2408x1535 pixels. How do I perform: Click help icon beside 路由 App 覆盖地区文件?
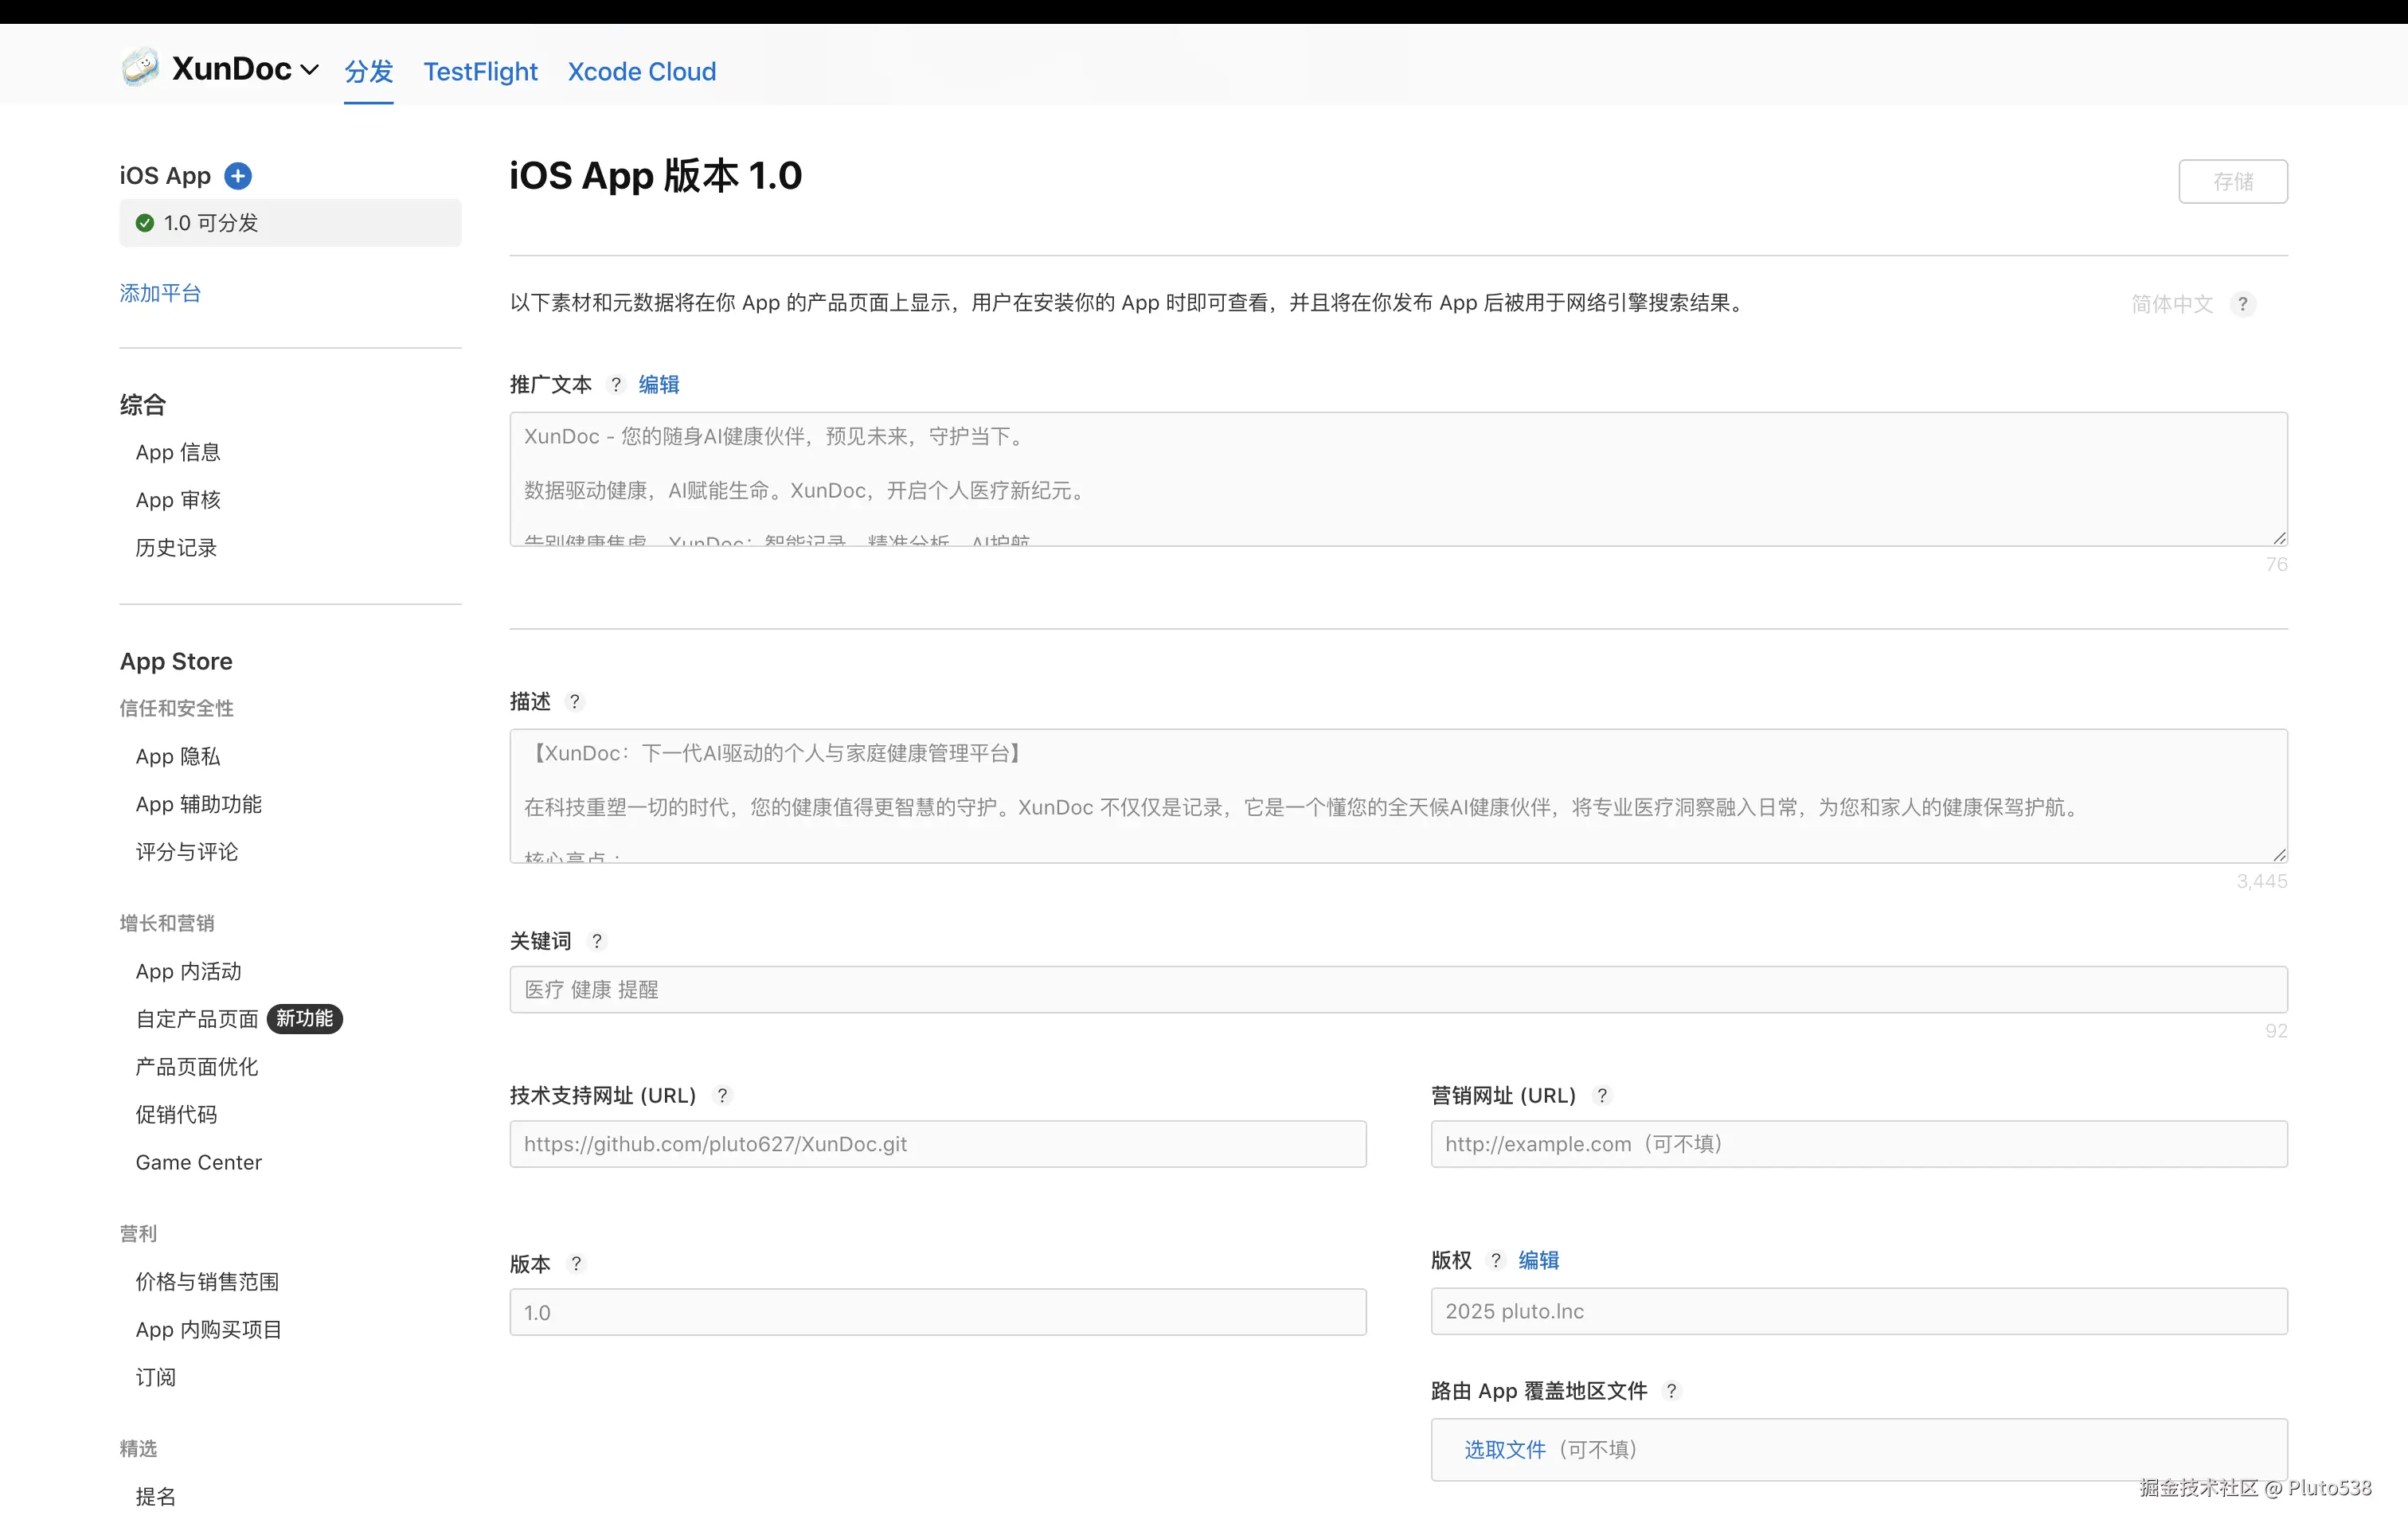coord(1671,1391)
